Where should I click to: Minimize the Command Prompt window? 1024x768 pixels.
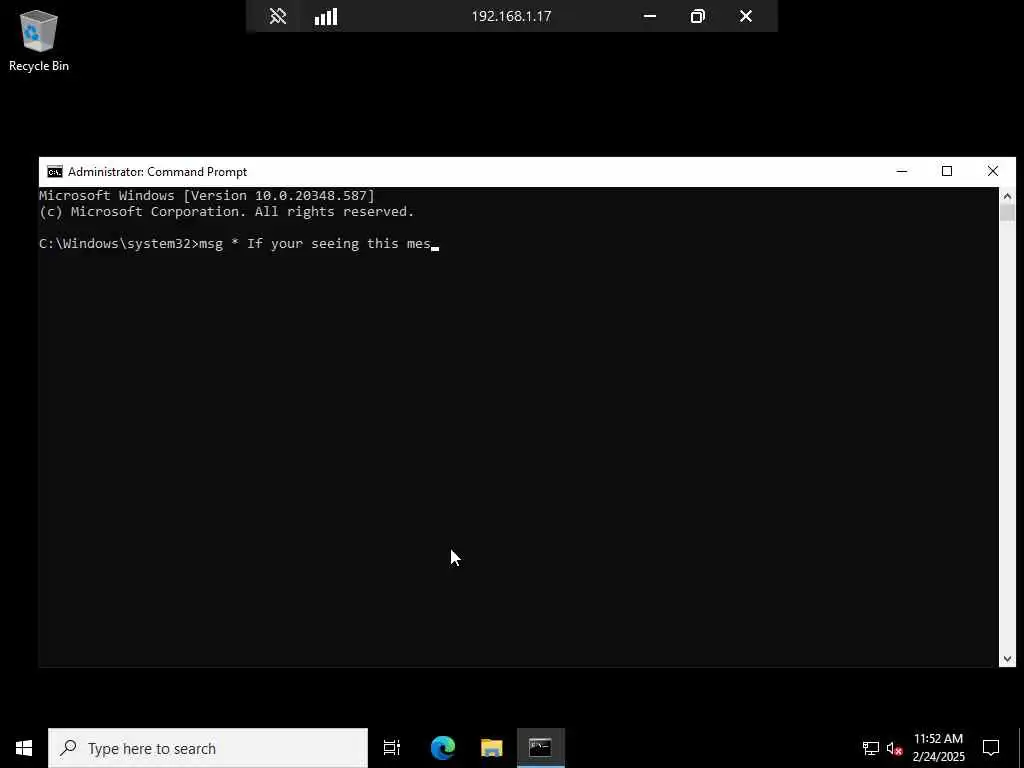[902, 172]
